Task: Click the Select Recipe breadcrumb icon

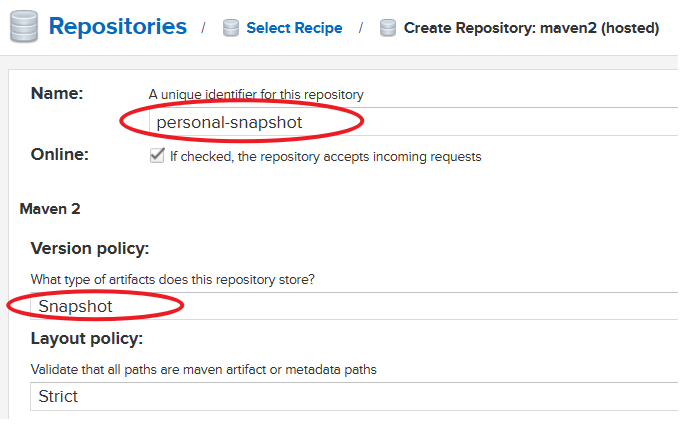Action: (230, 28)
